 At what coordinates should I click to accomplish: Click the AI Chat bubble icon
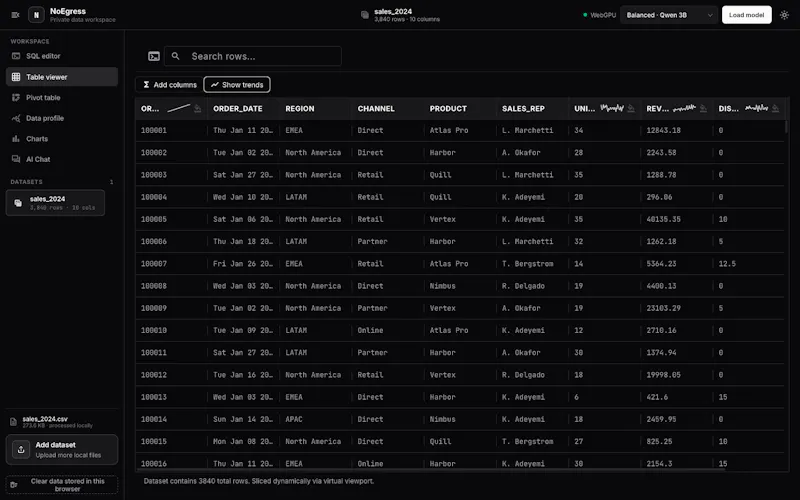point(16,159)
